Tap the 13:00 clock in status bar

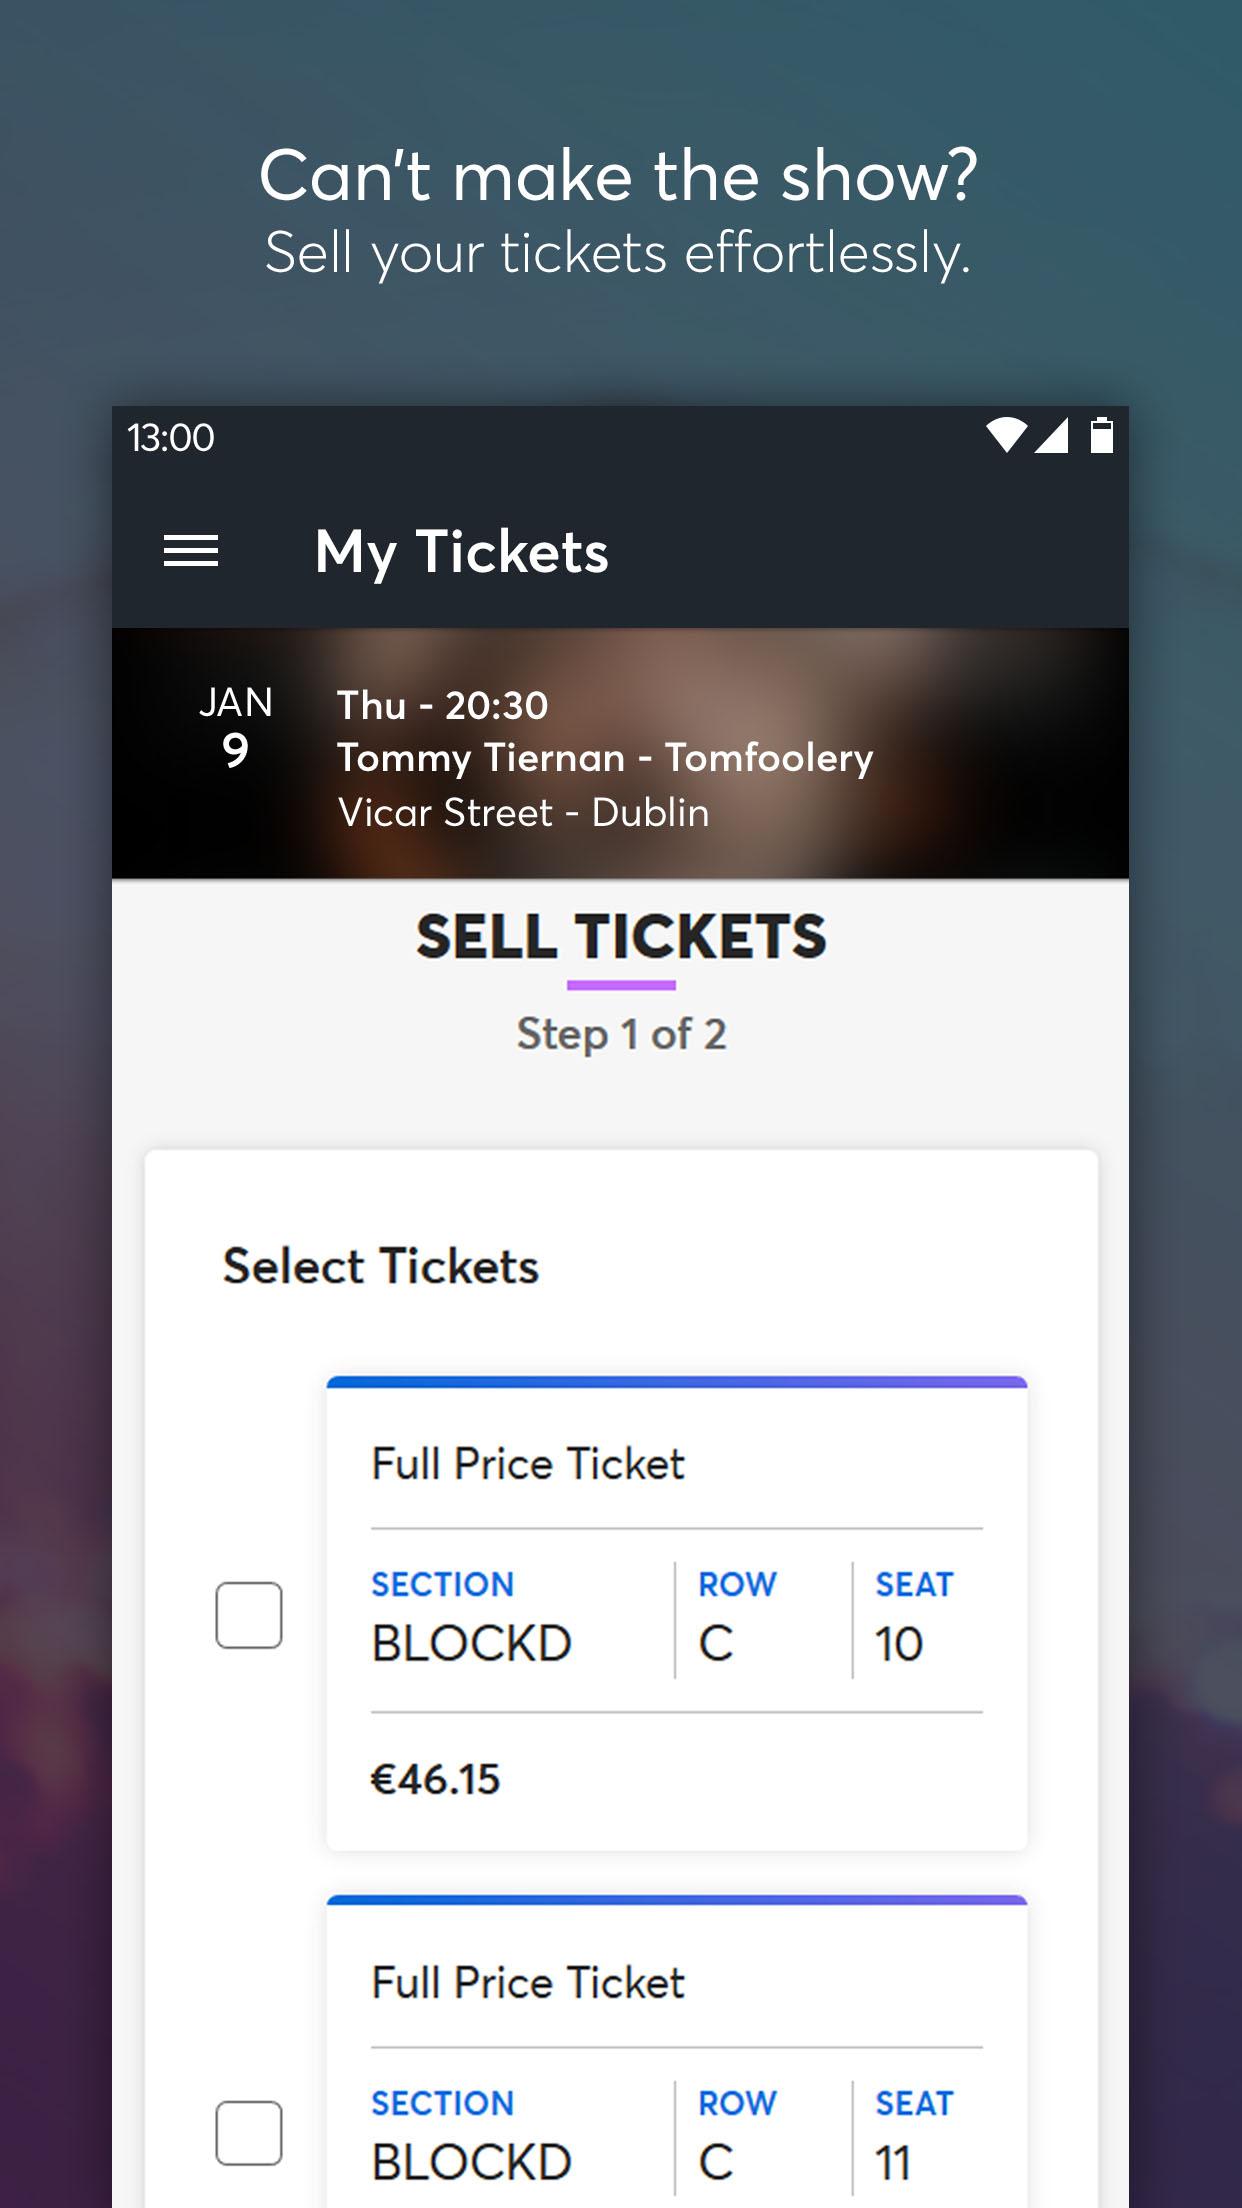click(x=170, y=437)
